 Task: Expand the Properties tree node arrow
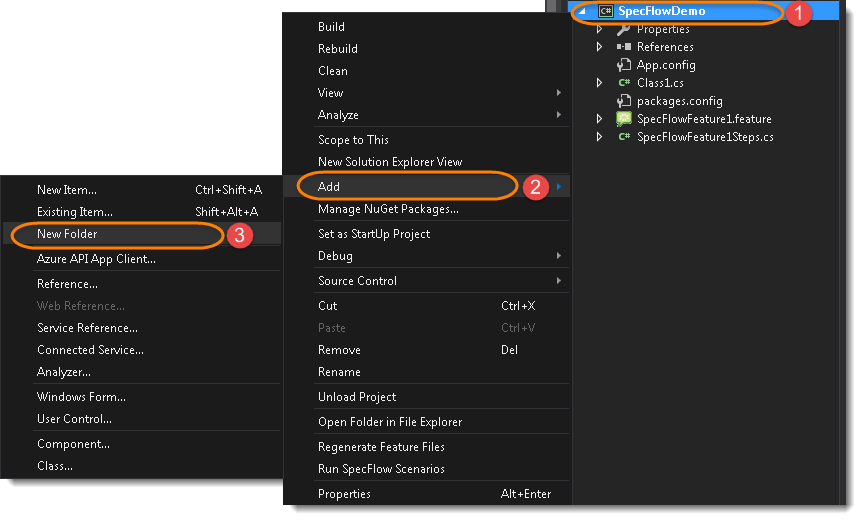(x=599, y=29)
